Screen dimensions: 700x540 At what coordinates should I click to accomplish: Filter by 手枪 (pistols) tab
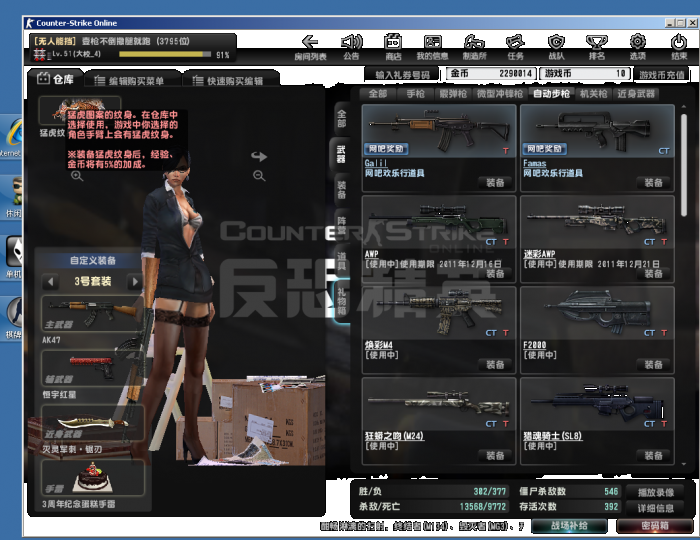point(415,94)
